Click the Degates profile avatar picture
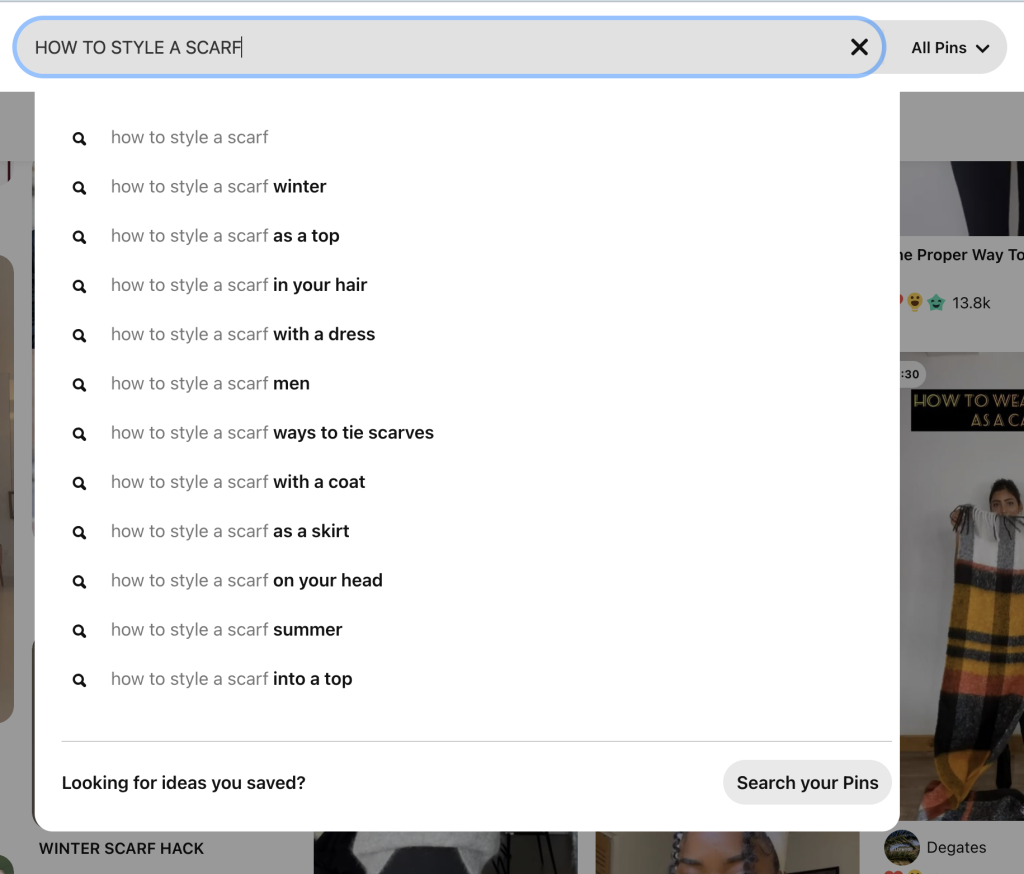Screen dimensions: 1024x874 coord(902,847)
